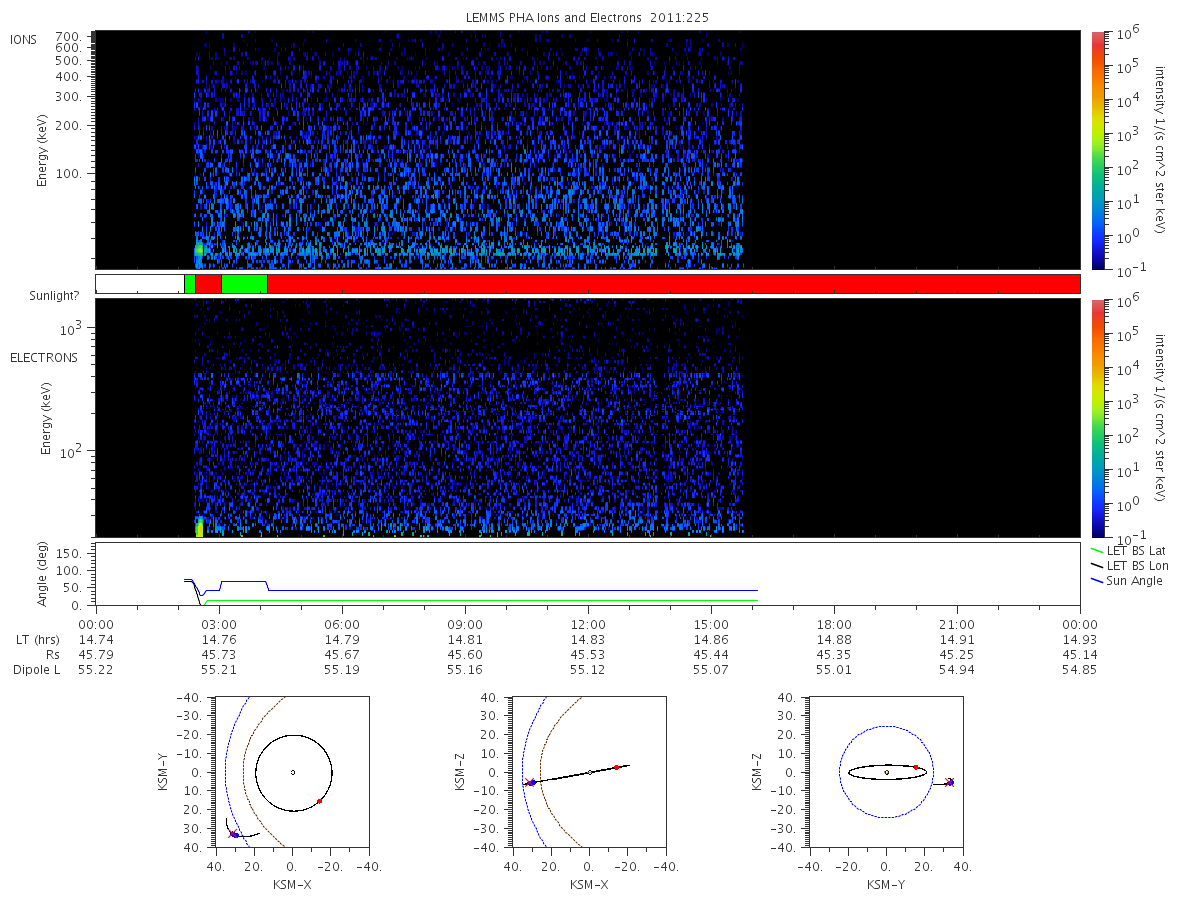Click the 03:00 time tick label
Viewport: 1200px width, 900px height.
(x=219, y=625)
